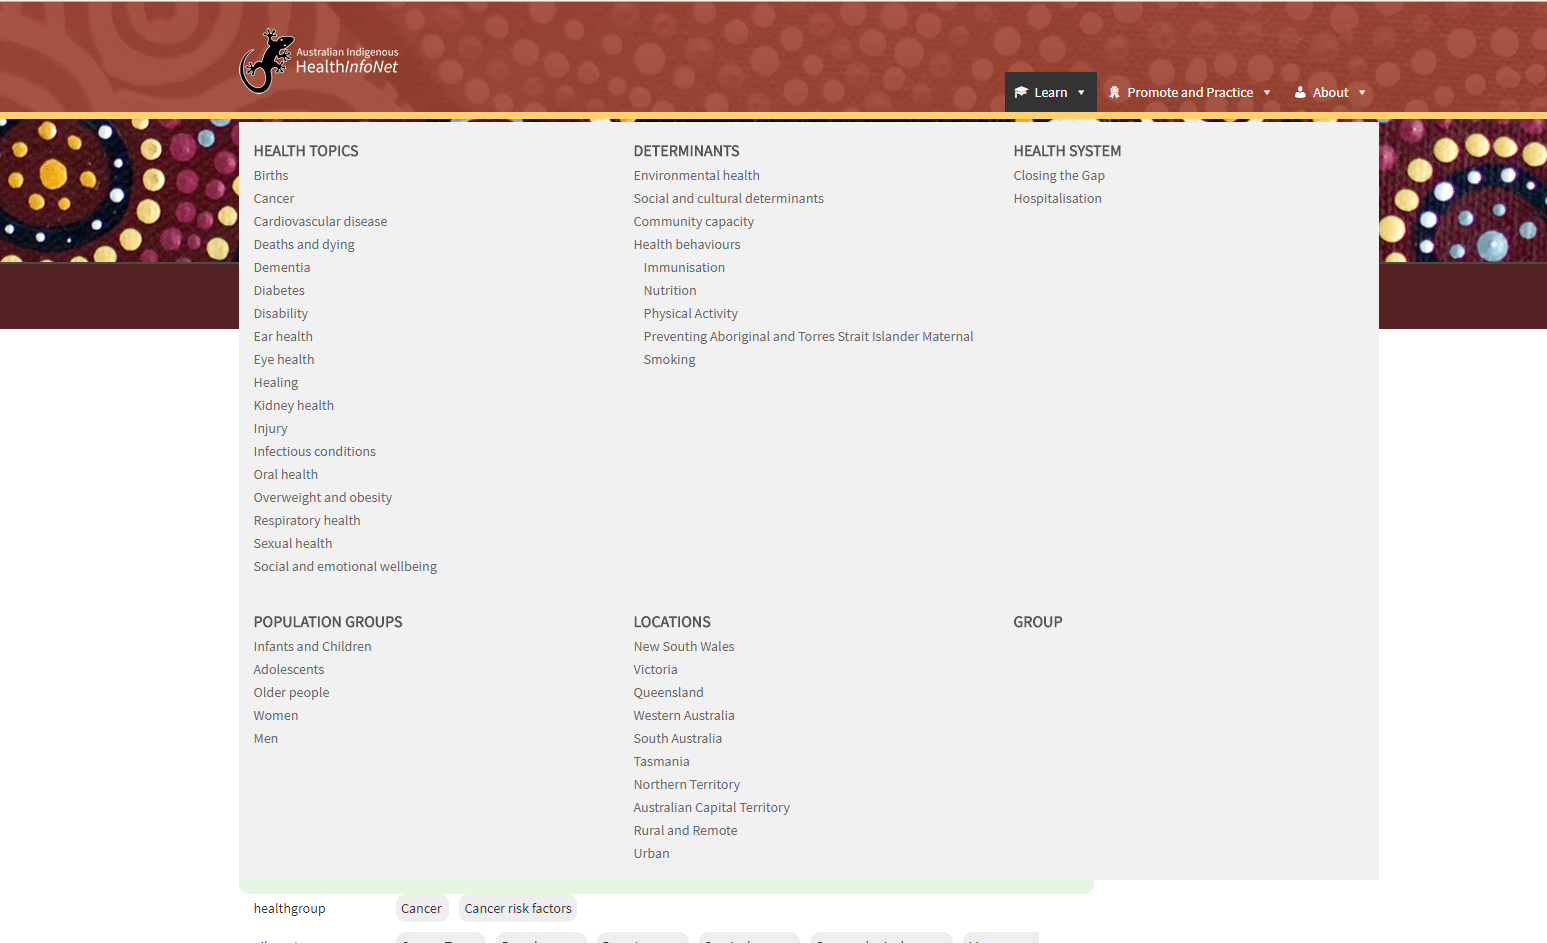Image resolution: width=1547 pixels, height=944 pixels.
Task: Open Cardiovascular disease under Health Topics
Action: pos(320,222)
